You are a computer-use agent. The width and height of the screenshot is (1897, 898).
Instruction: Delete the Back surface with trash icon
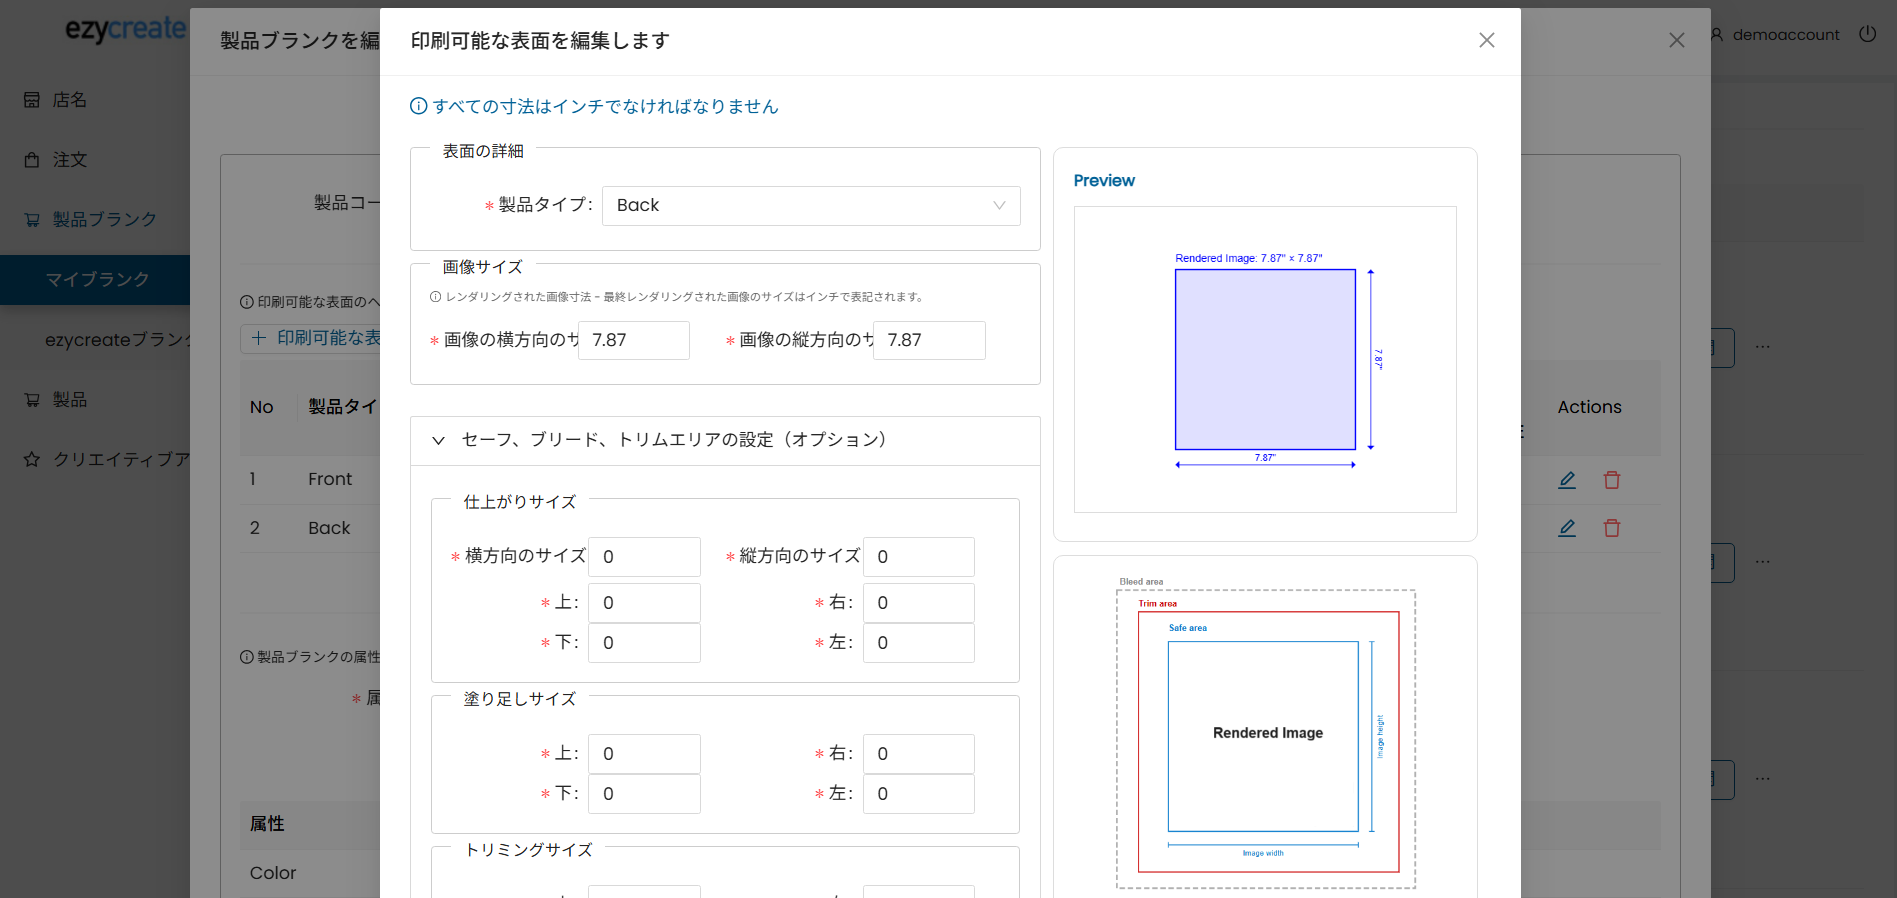[1612, 528]
